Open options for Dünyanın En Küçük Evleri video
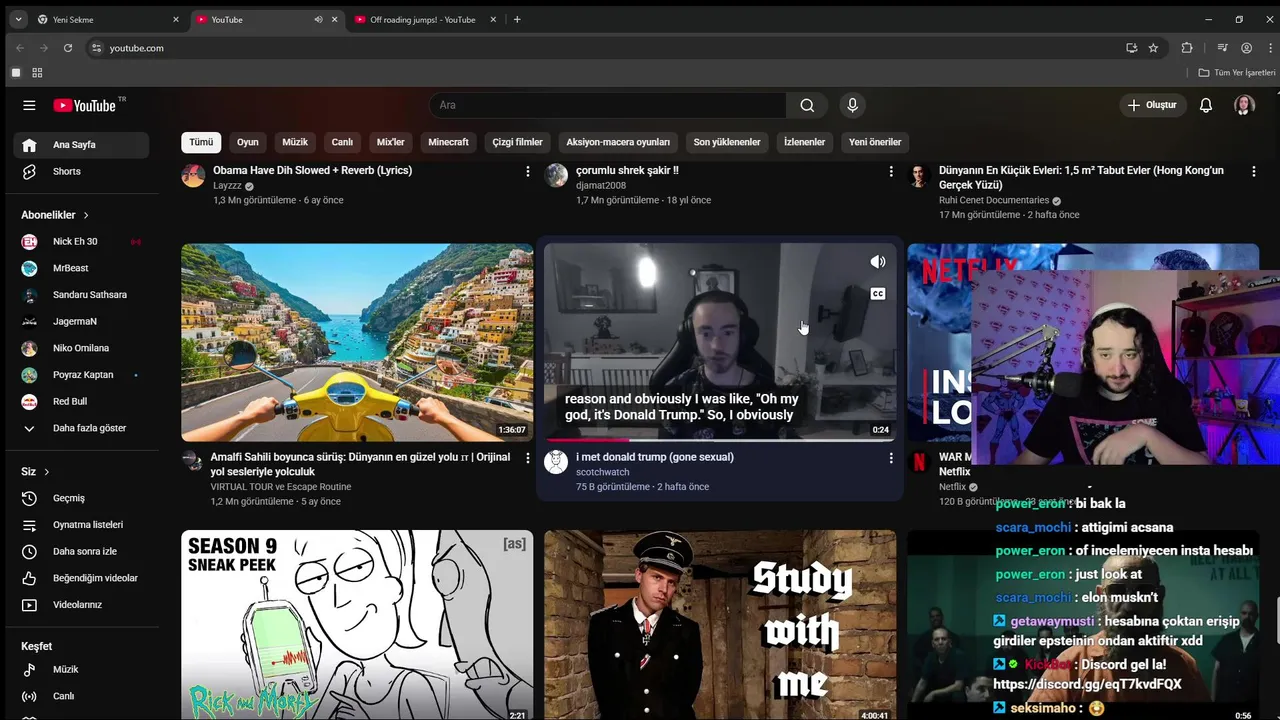 pyautogui.click(x=1254, y=172)
